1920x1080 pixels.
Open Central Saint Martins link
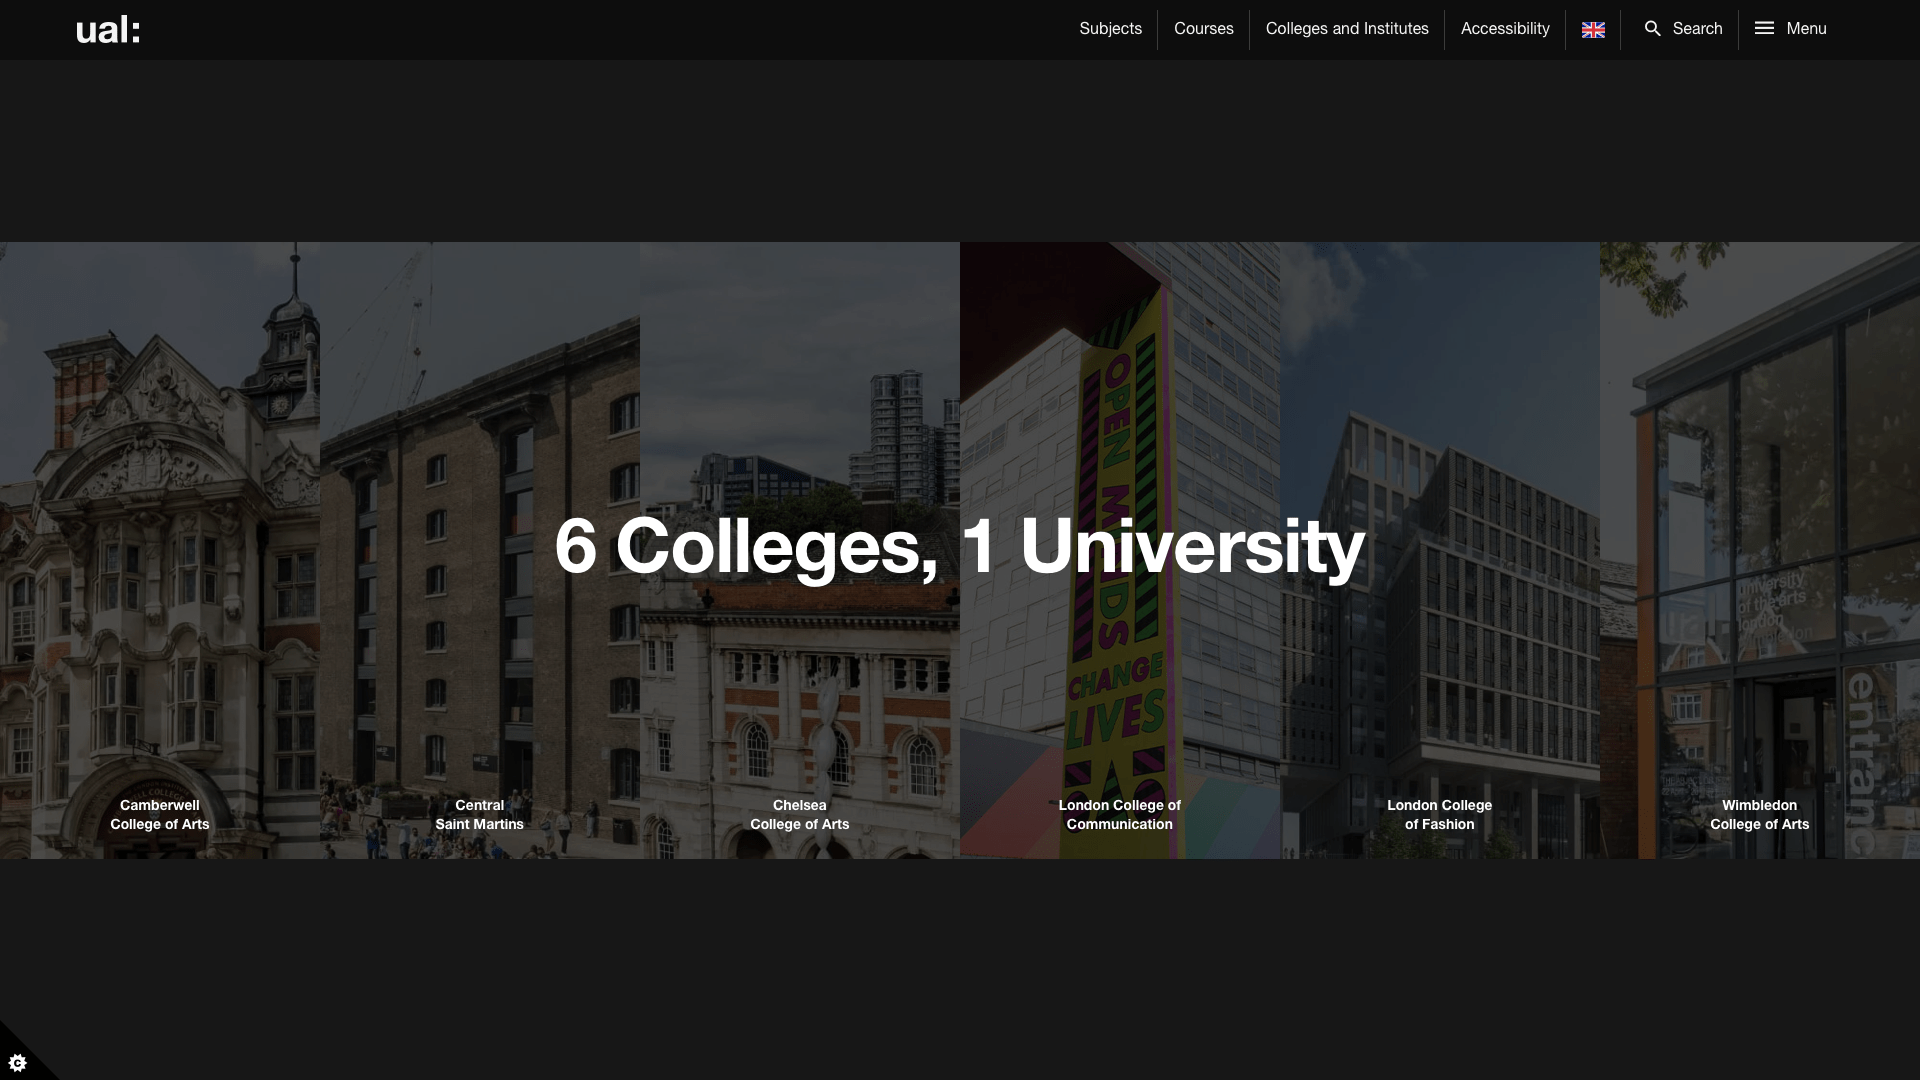480,815
